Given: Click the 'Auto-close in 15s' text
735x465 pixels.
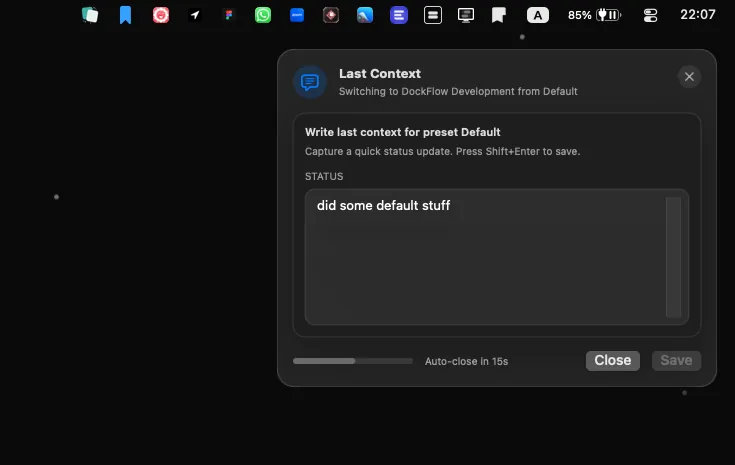Looking at the screenshot, I should pyautogui.click(x=466, y=361).
